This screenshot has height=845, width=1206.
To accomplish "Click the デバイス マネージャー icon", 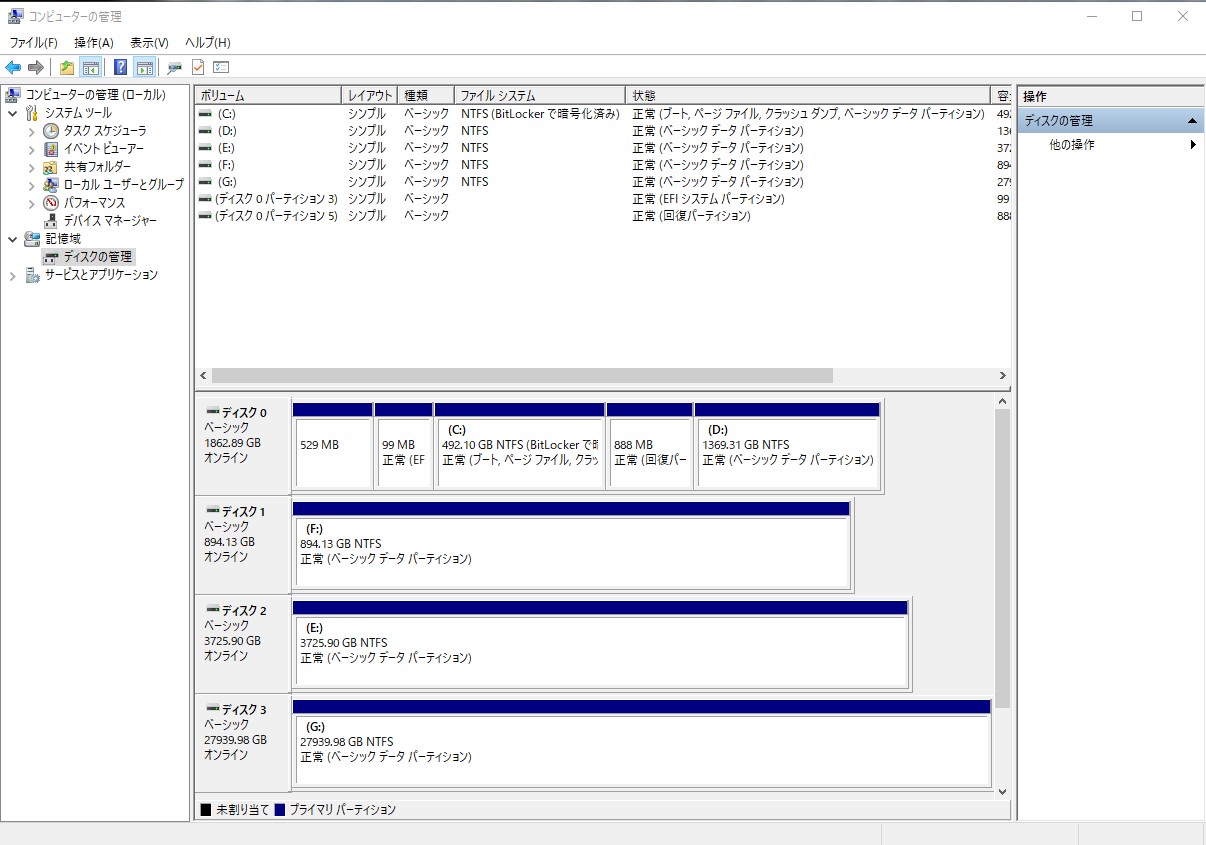I will click(51, 221).
